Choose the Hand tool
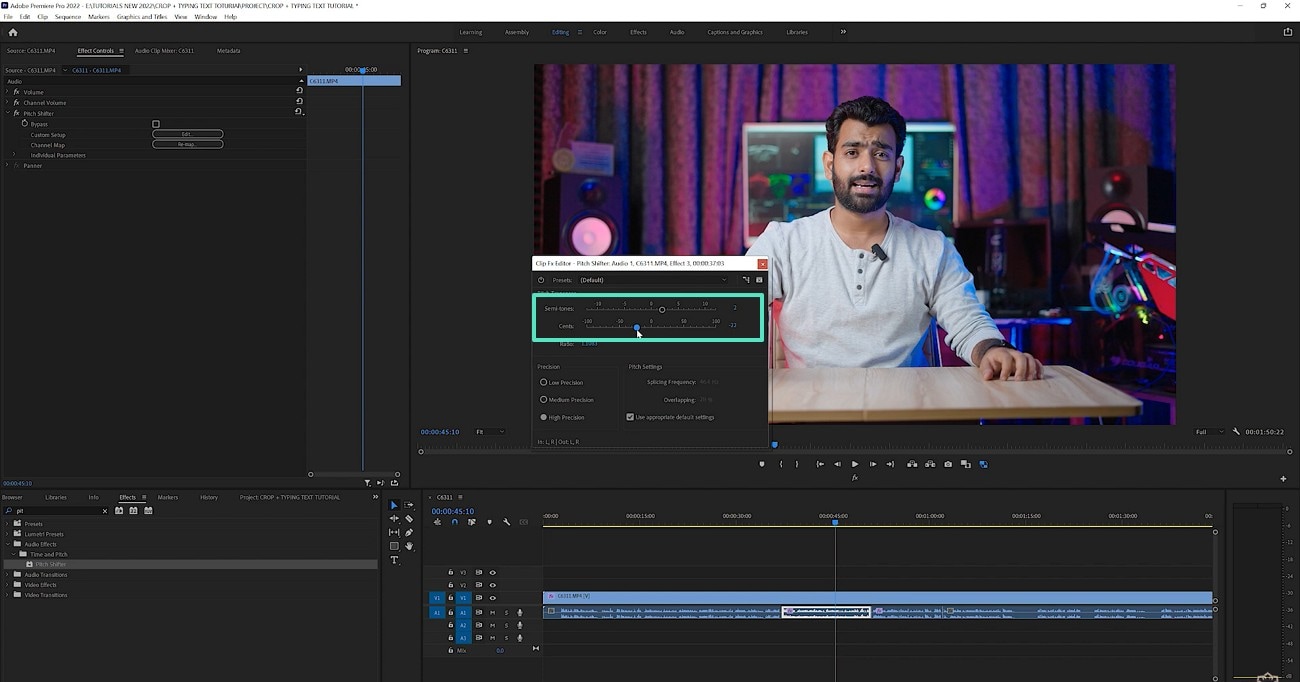 click(x=409, y=546)
